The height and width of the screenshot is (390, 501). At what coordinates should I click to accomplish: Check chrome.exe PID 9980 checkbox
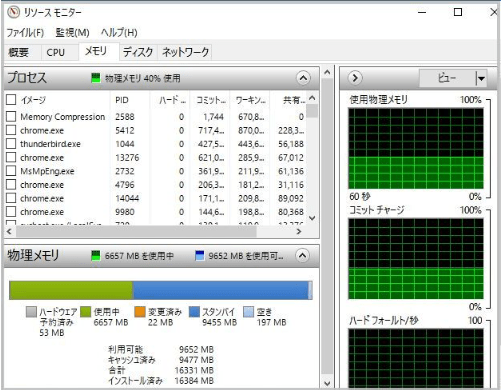[11, 212]
